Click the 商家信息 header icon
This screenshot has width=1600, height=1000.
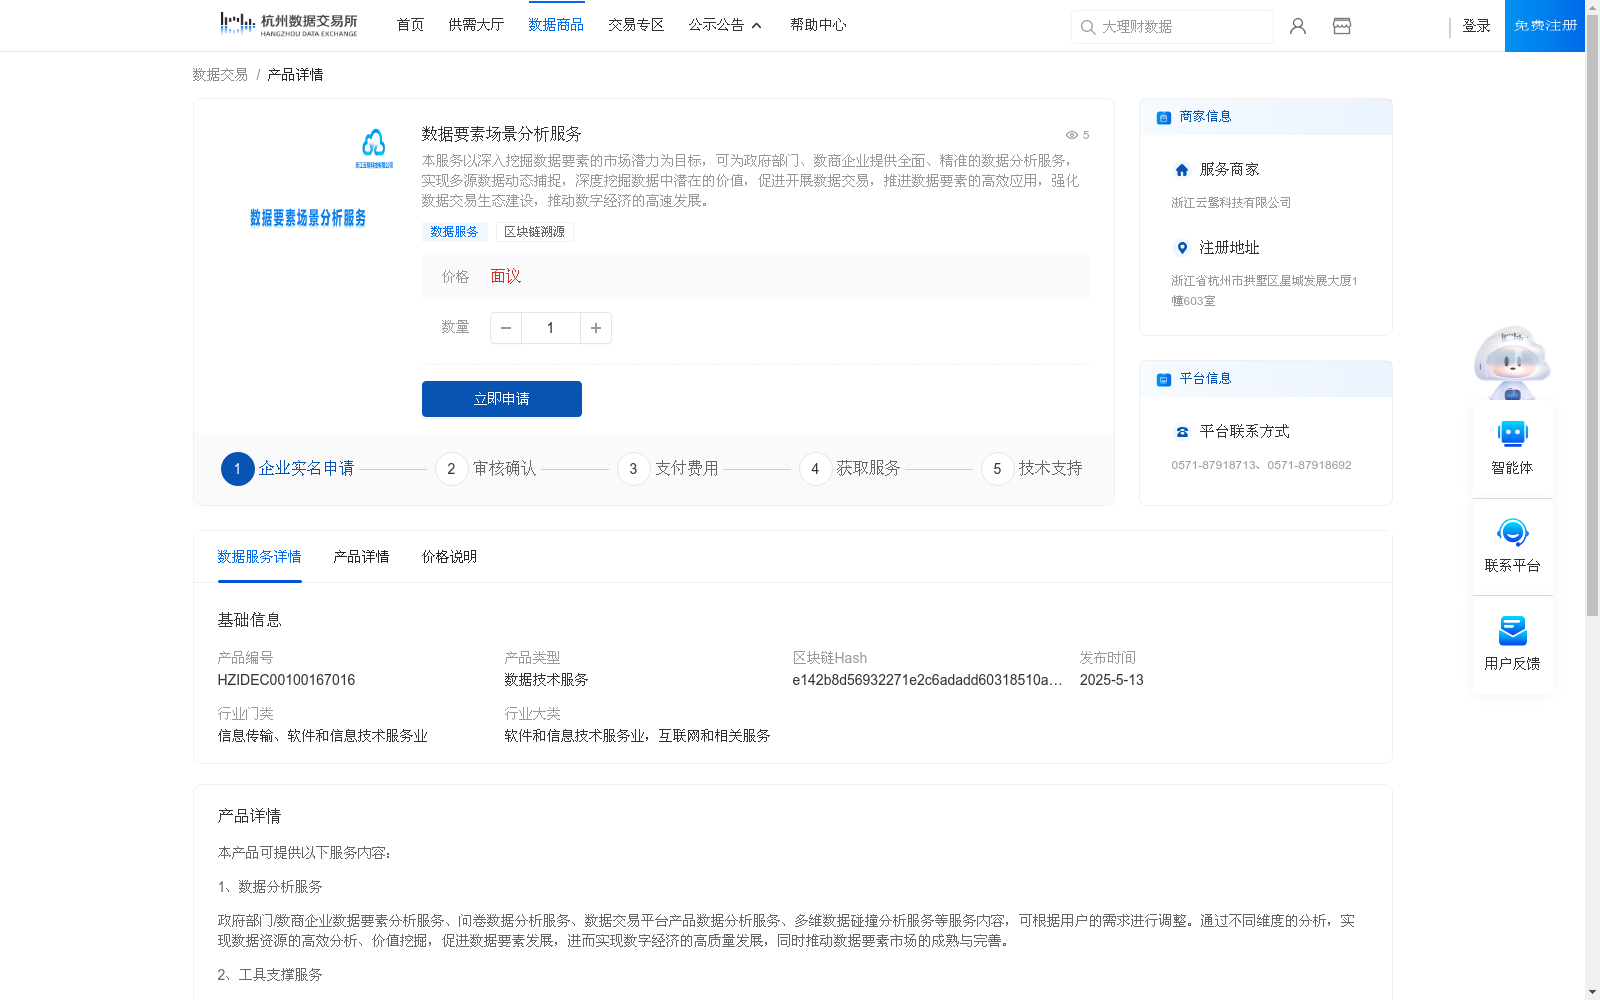[1164, 117]
